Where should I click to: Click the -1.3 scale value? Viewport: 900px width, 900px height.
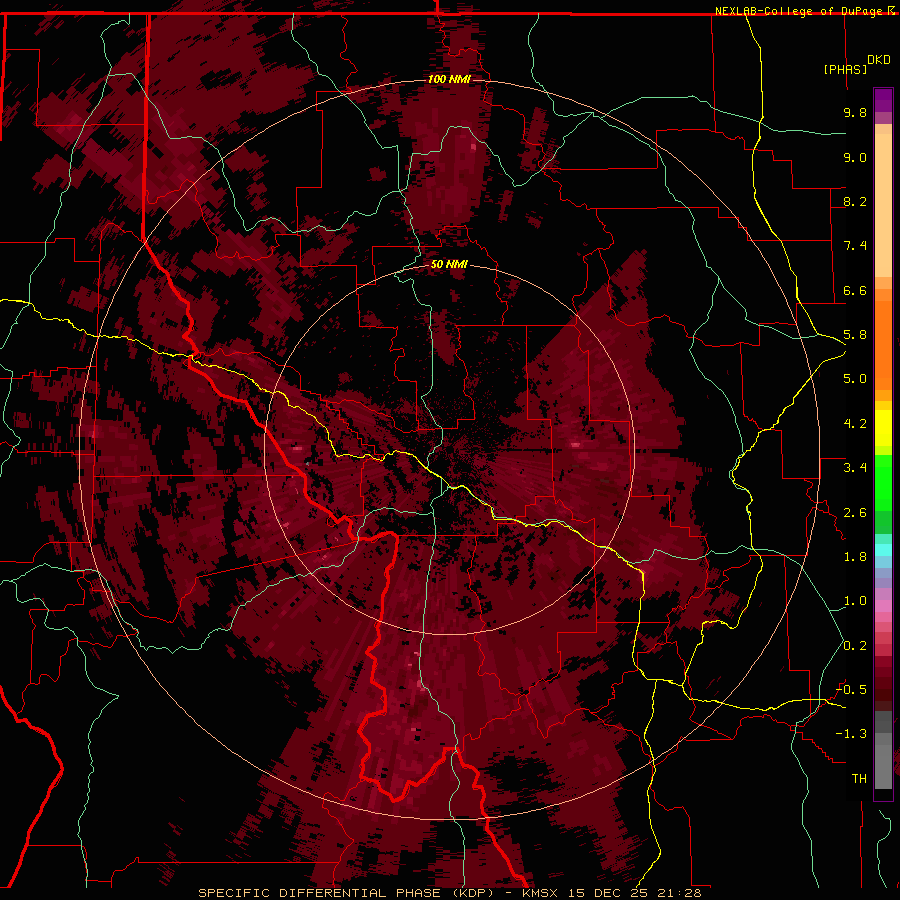click(x=851, y=734)
